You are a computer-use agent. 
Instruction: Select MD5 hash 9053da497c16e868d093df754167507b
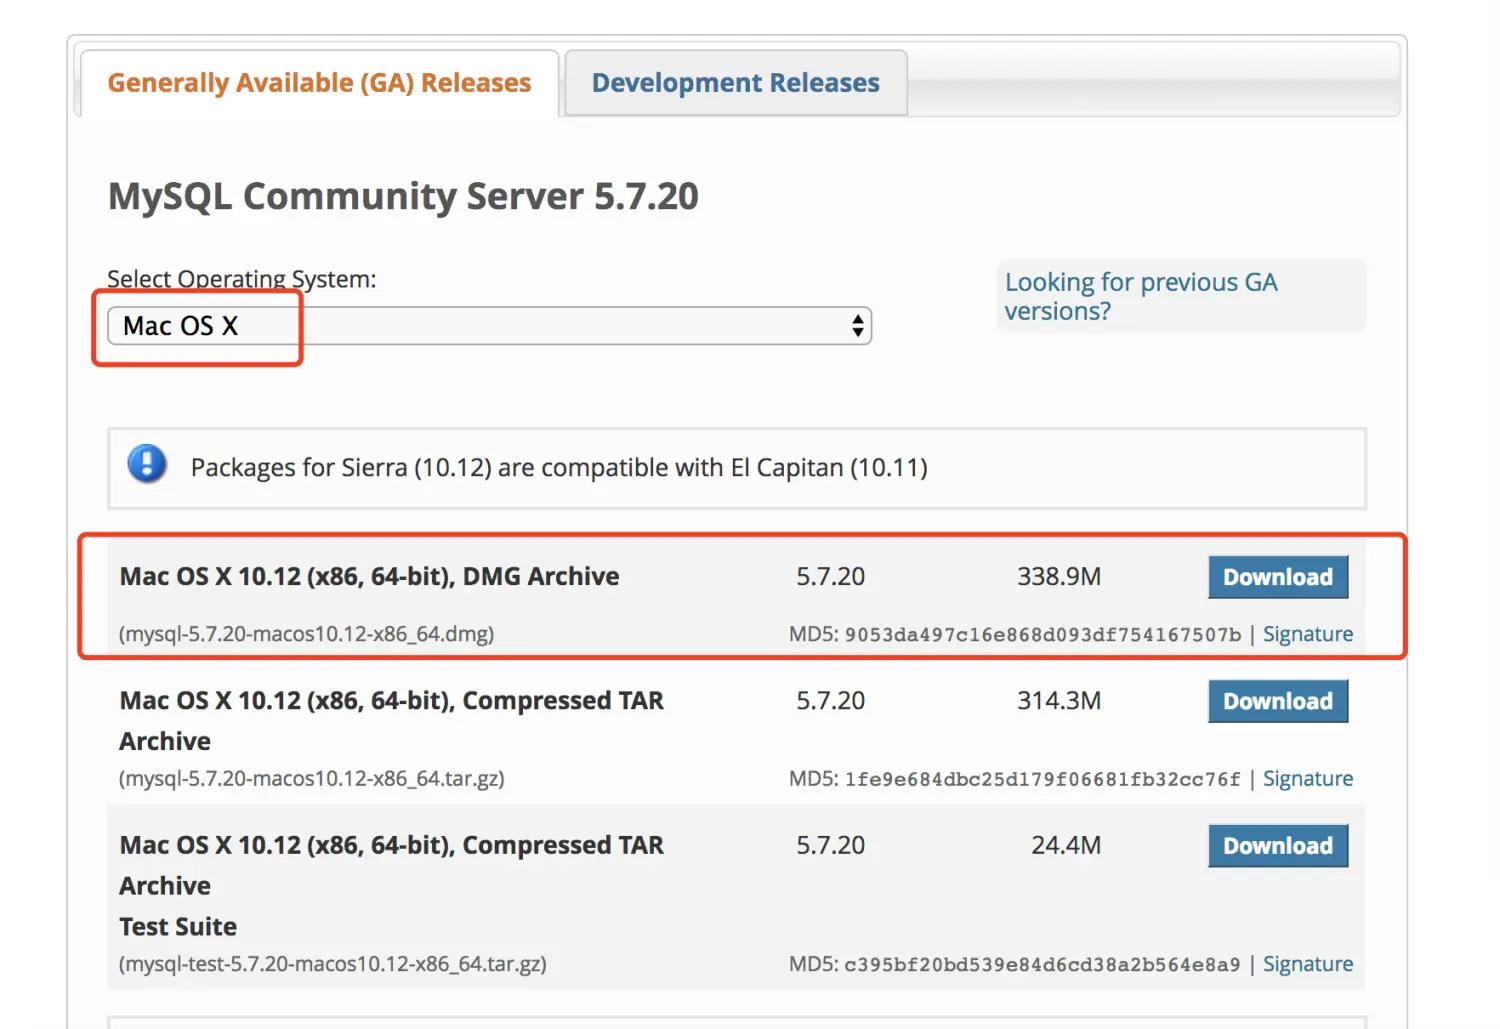coord(1043,635)
